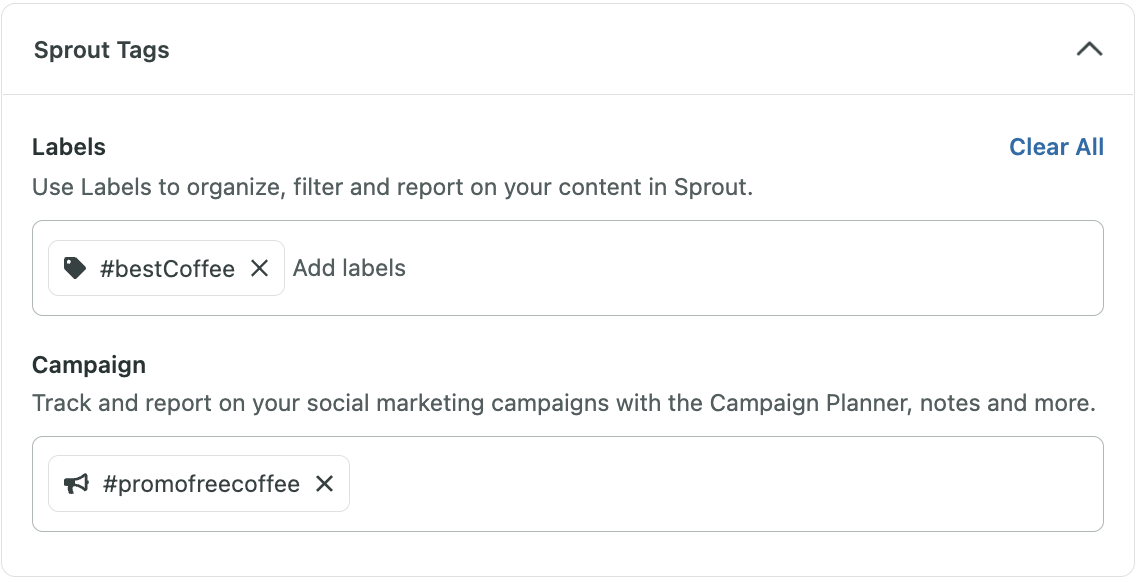Image resolution: width=1144 pixels, height=582 pixels.
Task: Click the Campaign section heading
Action: (x=89, y=364)
